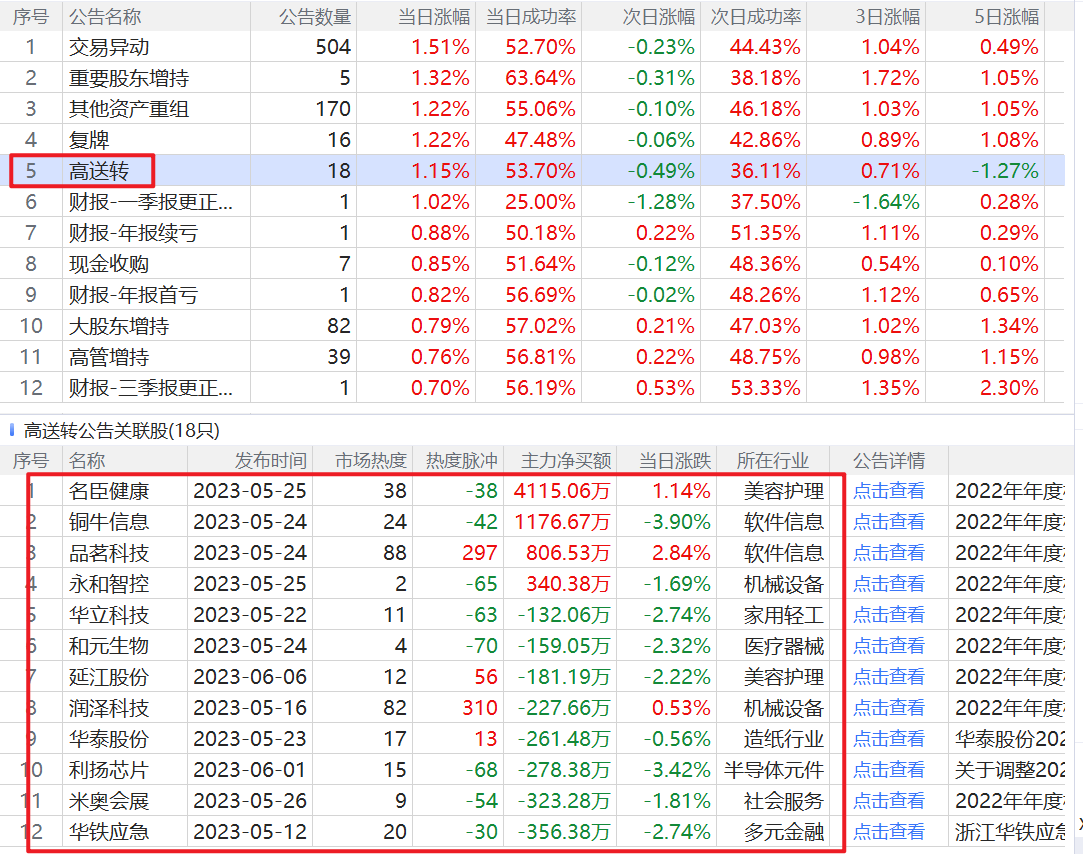Select the 高管增持 announcement row
This screenshot has height=854, width=1083.
(x=532, y=357)
